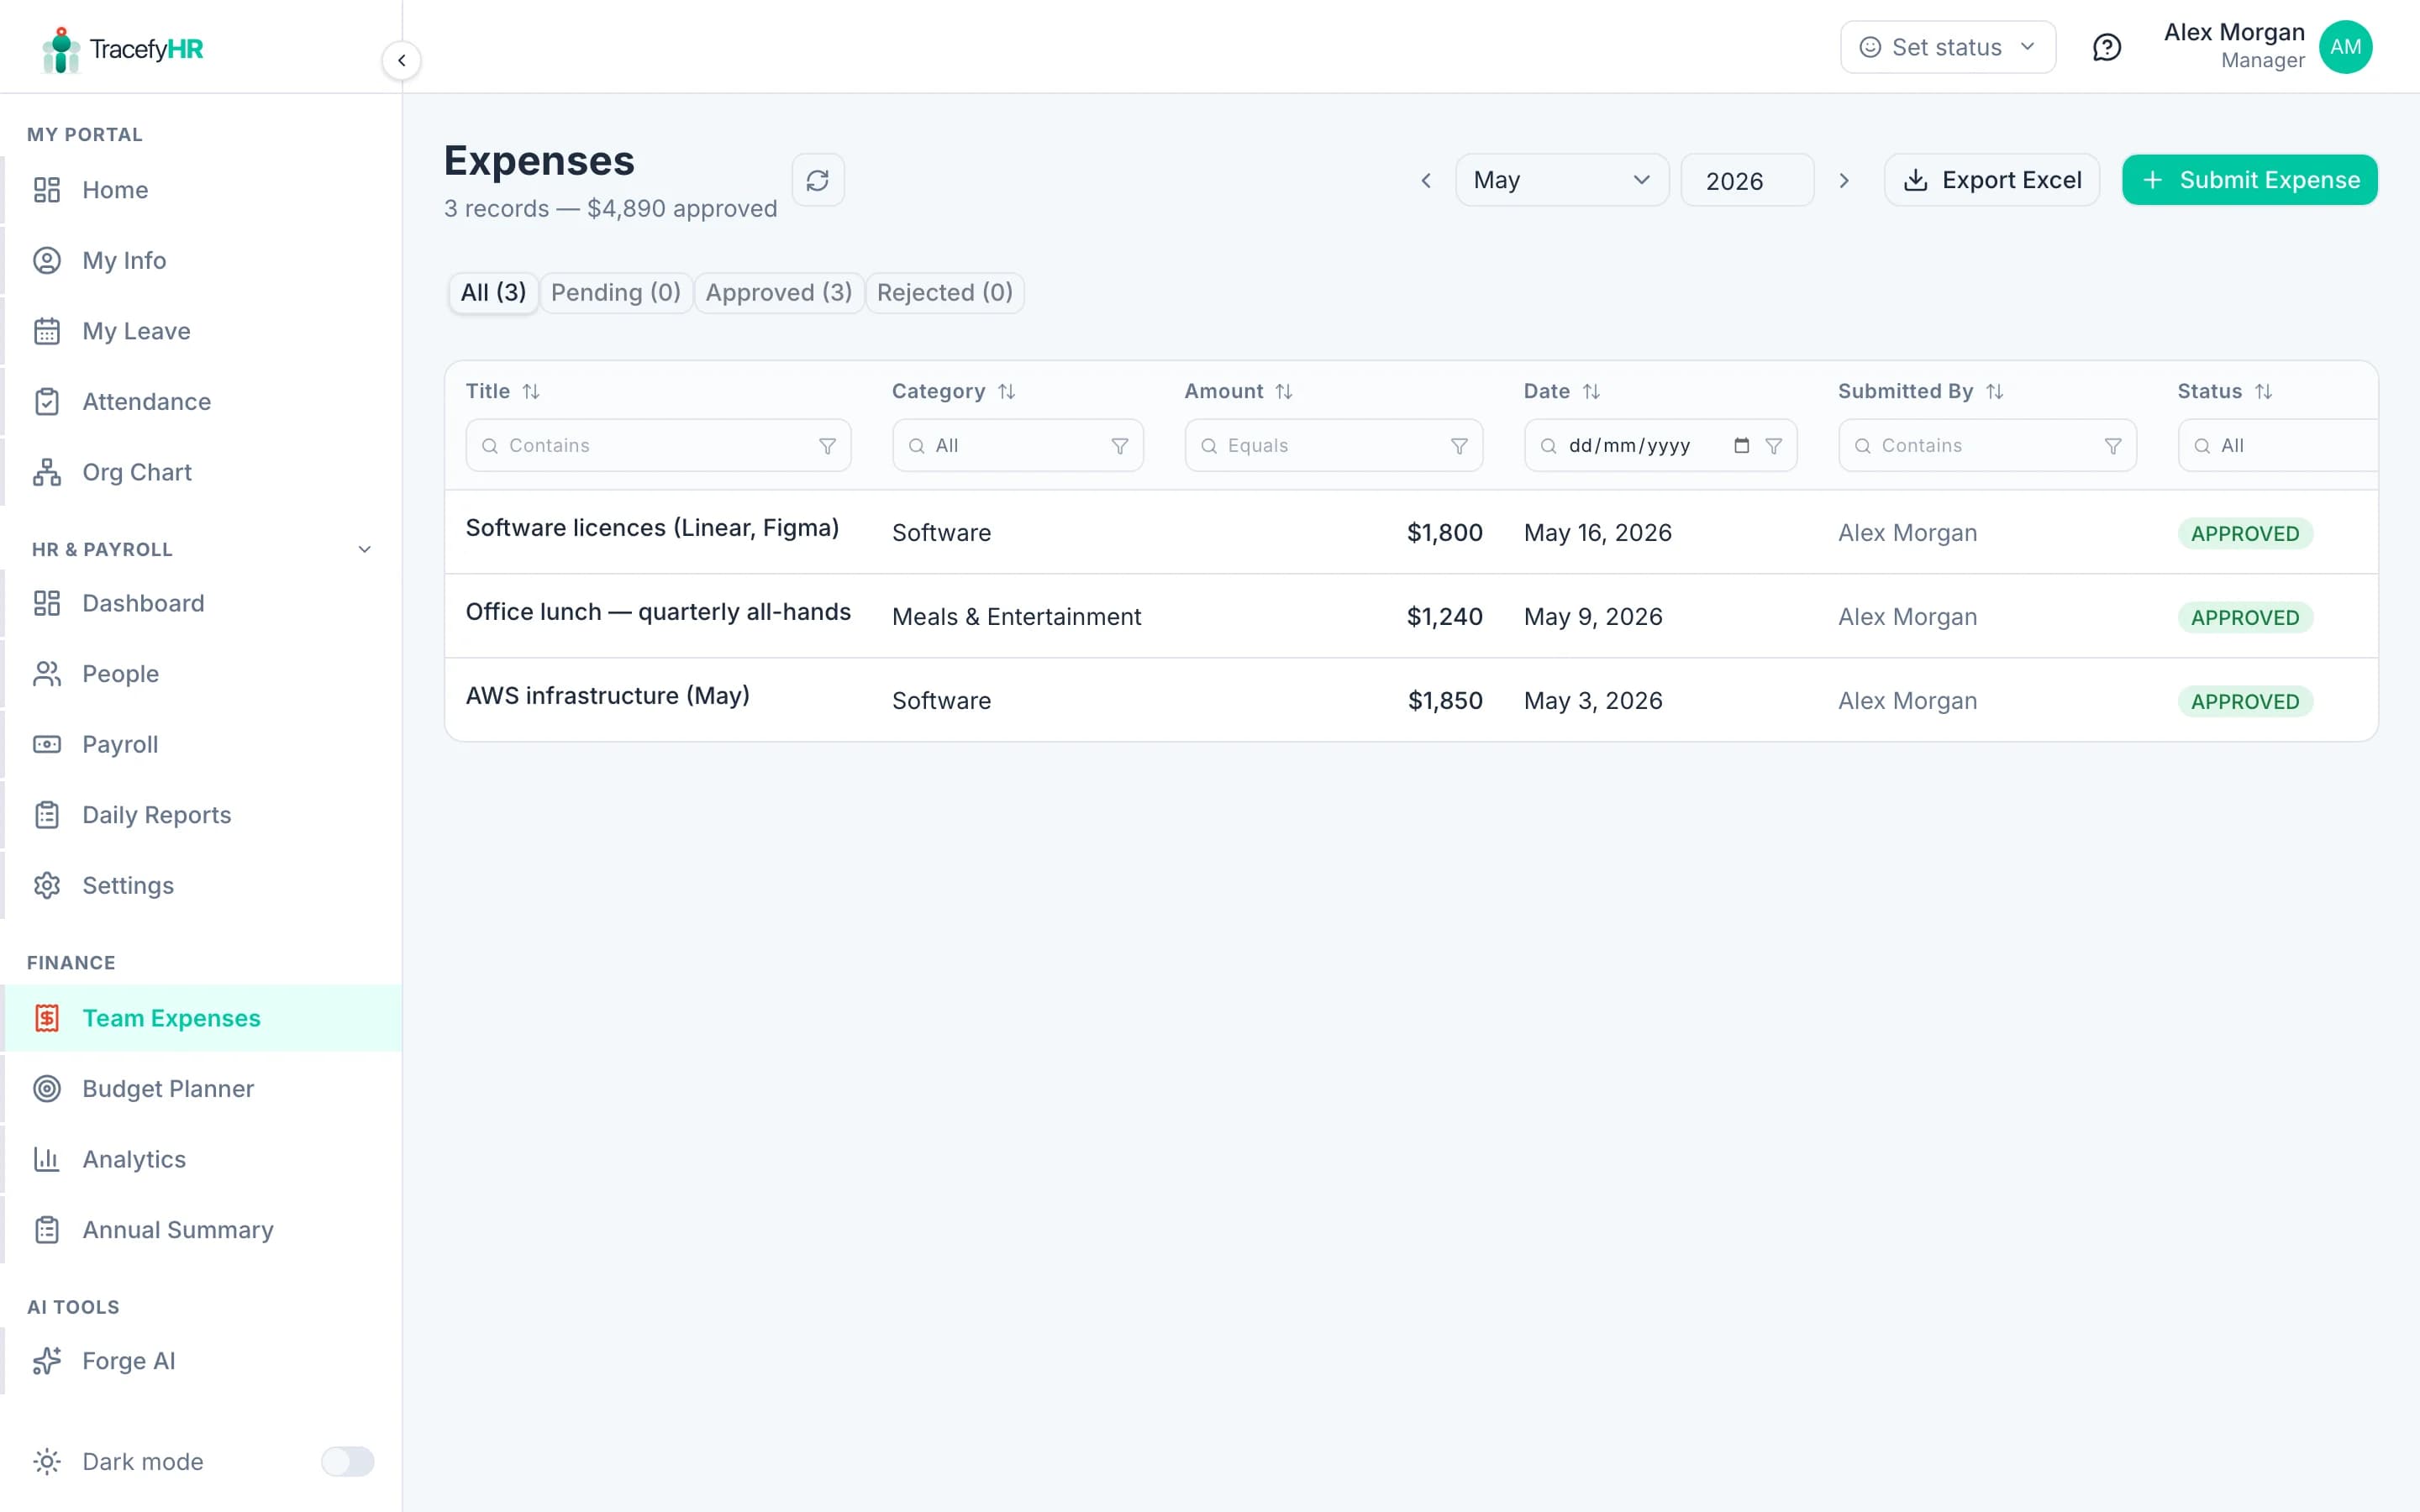Open Date filter funnel options
Image resolution: width=2420 pixels, height=1512 pixels.
click(x=1773, y=446)
